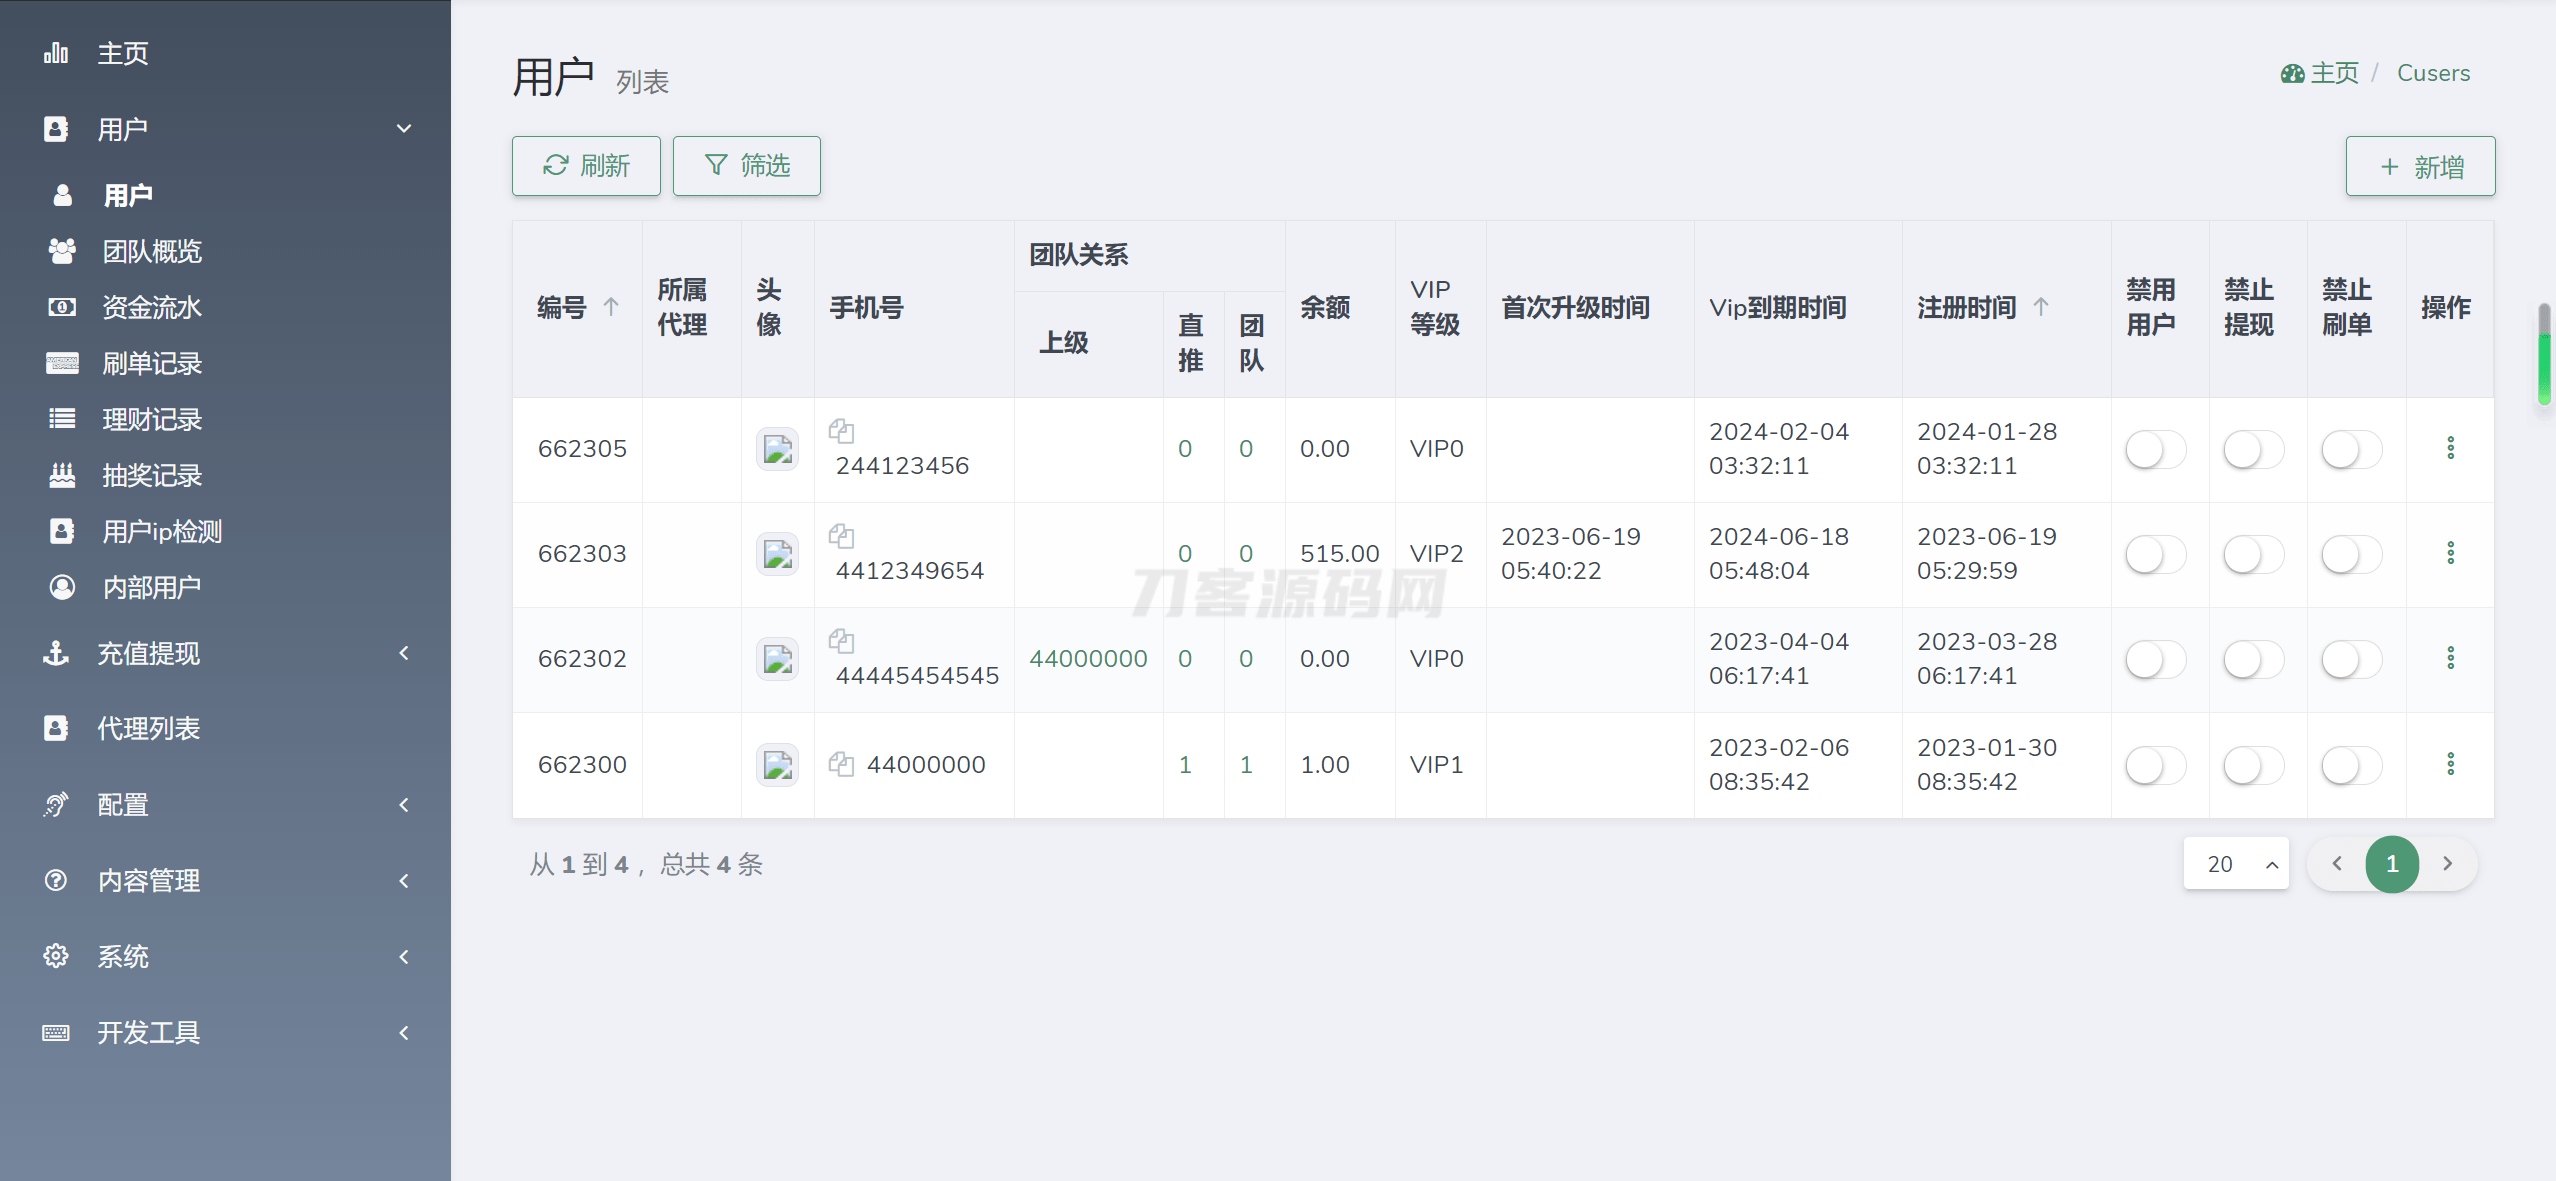
Task: Click the 新增 add button
Action: [2420, 167]
